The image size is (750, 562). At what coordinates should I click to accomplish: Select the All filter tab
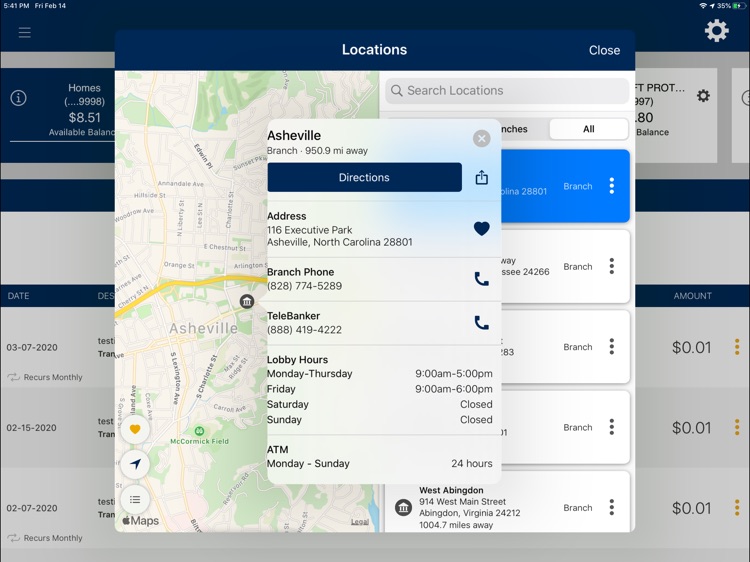[589, 129]
